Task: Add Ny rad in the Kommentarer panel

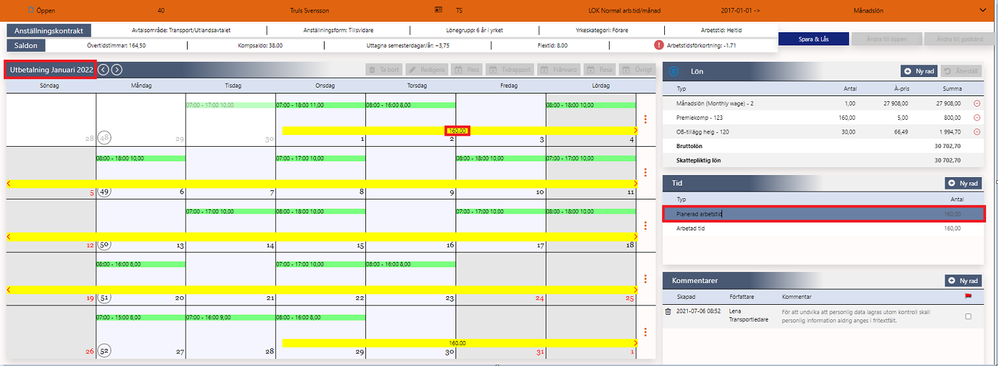Action: click(x=963, y=281)
